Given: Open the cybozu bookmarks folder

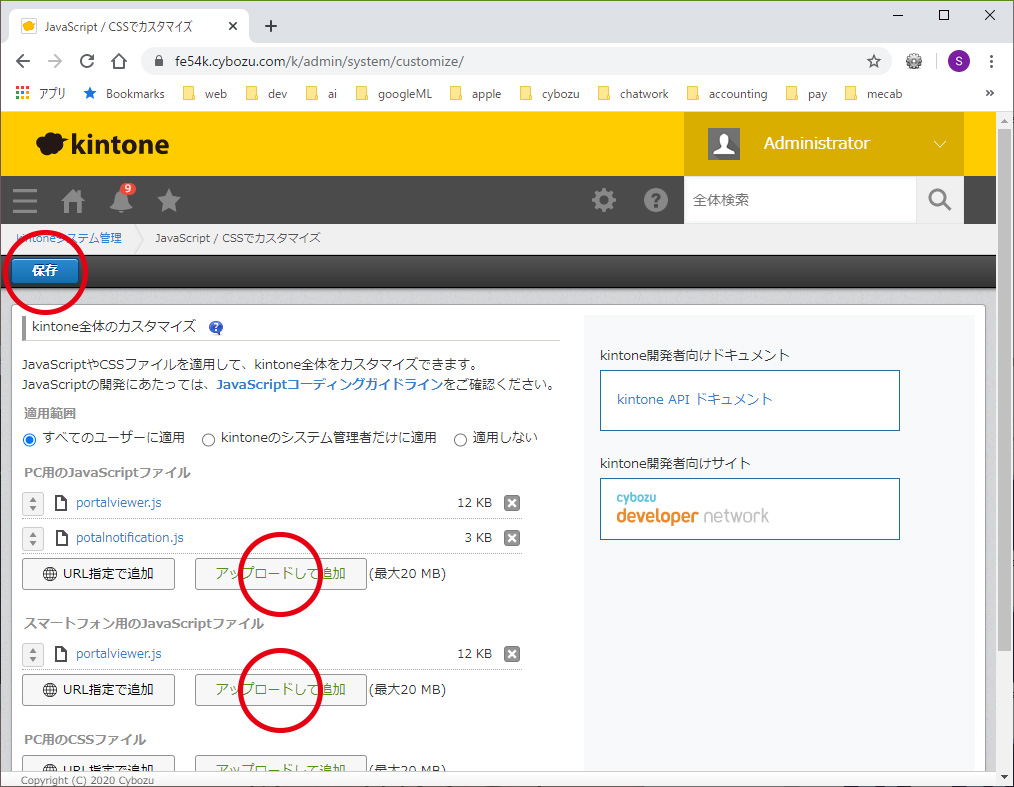Looking at the screenshot, I should pos(549,94).
